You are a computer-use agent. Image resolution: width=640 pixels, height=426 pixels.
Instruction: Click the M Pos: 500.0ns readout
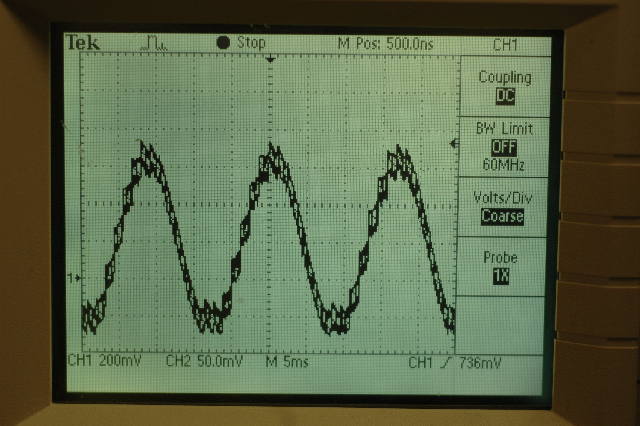pyautogui.click(x=388, y=44)
